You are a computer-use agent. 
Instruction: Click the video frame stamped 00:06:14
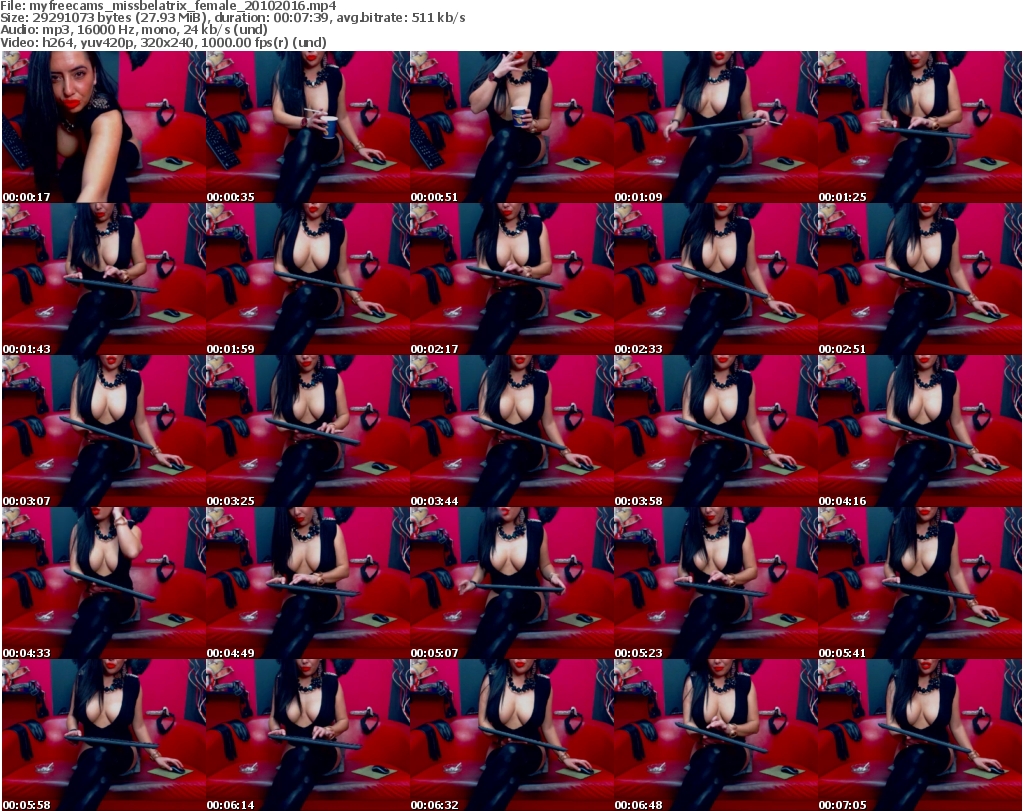click(x=308, y=735)
